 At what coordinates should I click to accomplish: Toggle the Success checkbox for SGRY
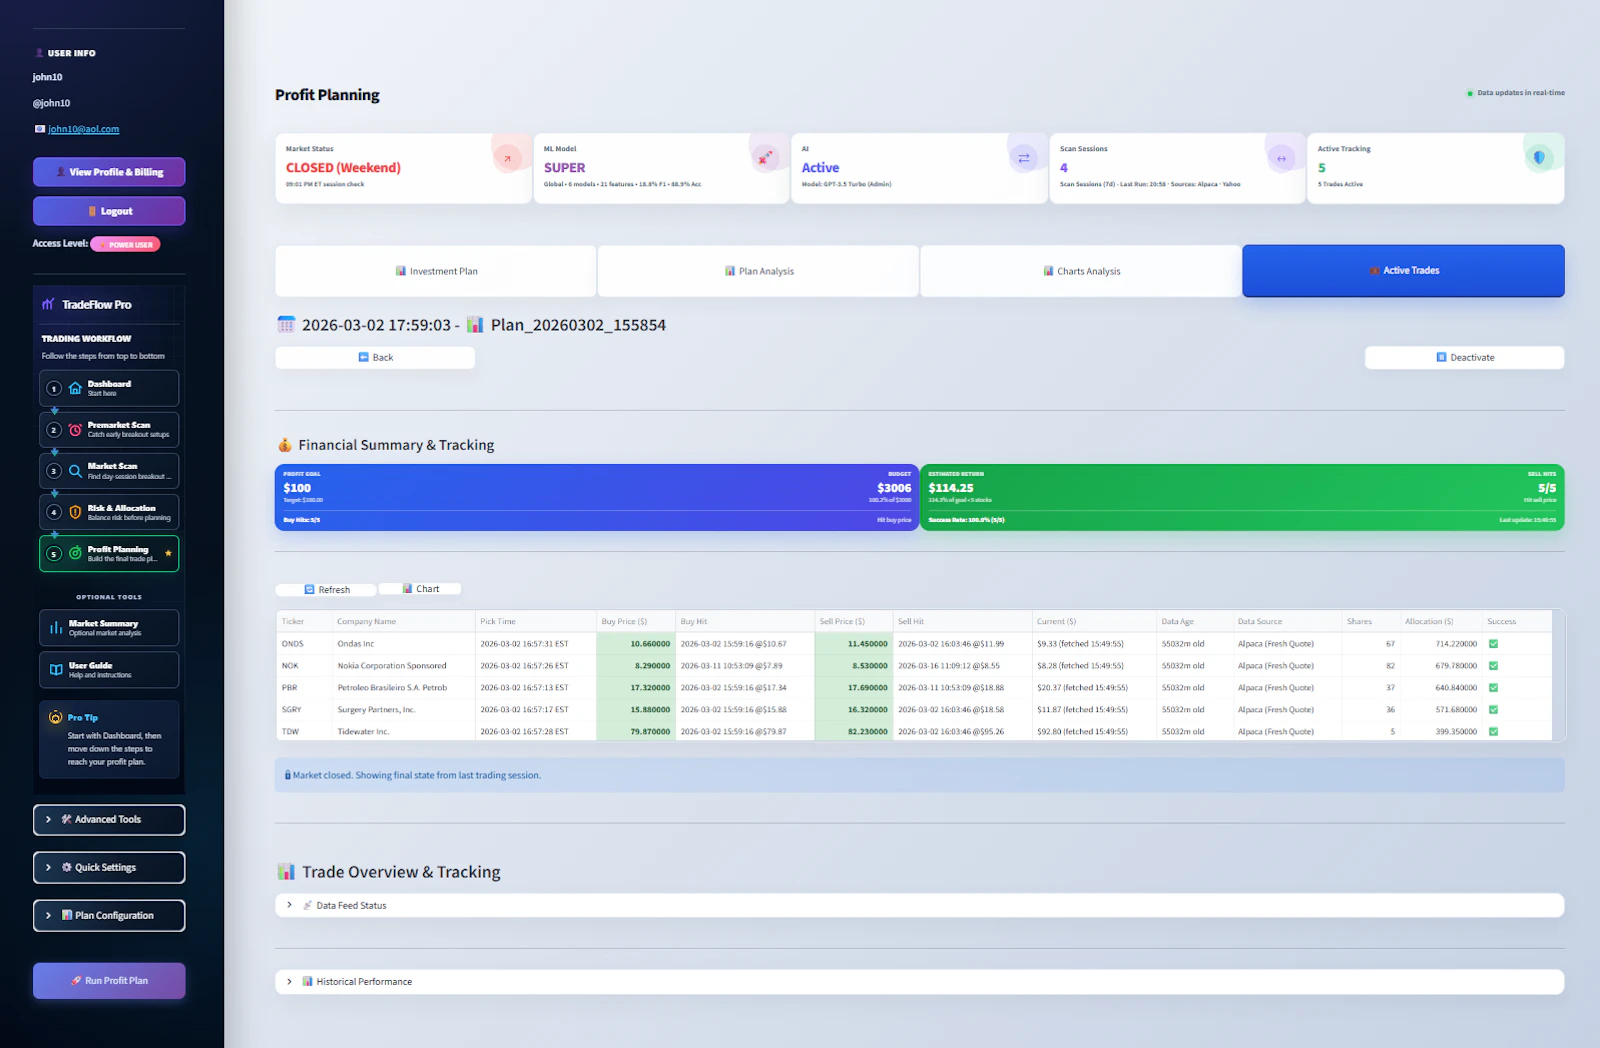pyautogui.click(x=1493, y=710)
